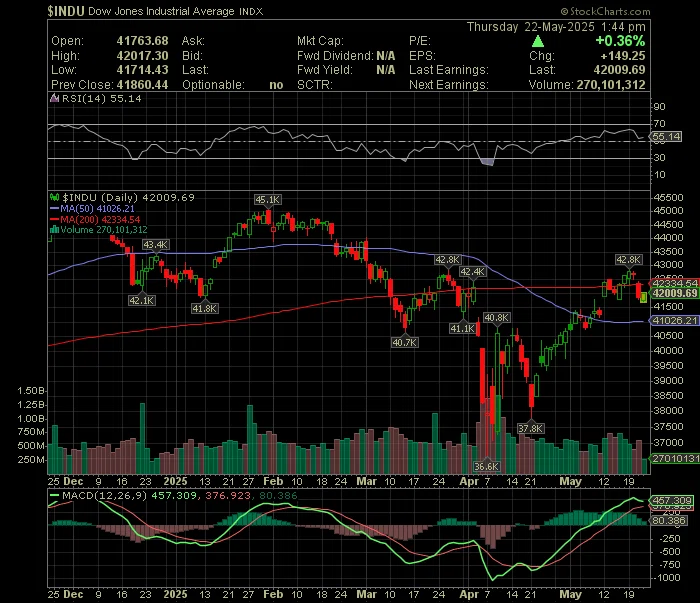Click the 42334.54 MA(200) axis tag

(675, 283)
